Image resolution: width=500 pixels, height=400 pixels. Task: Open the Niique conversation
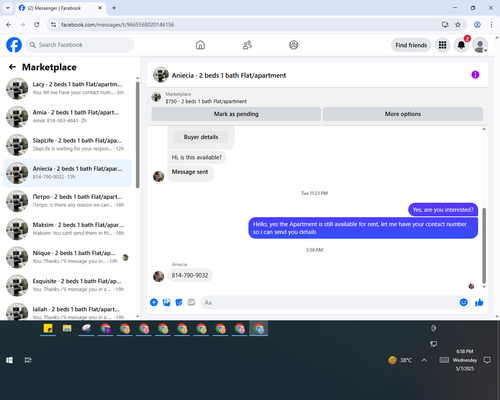click(x=67, y=257)
